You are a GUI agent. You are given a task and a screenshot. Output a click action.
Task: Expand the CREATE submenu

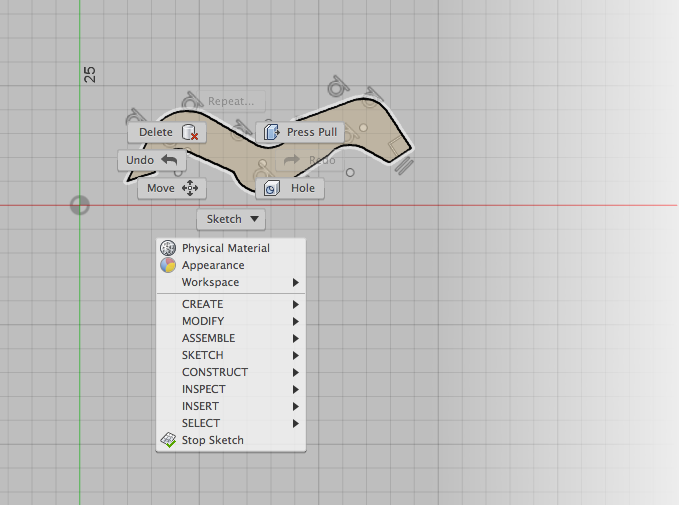(x=231, y=304)
